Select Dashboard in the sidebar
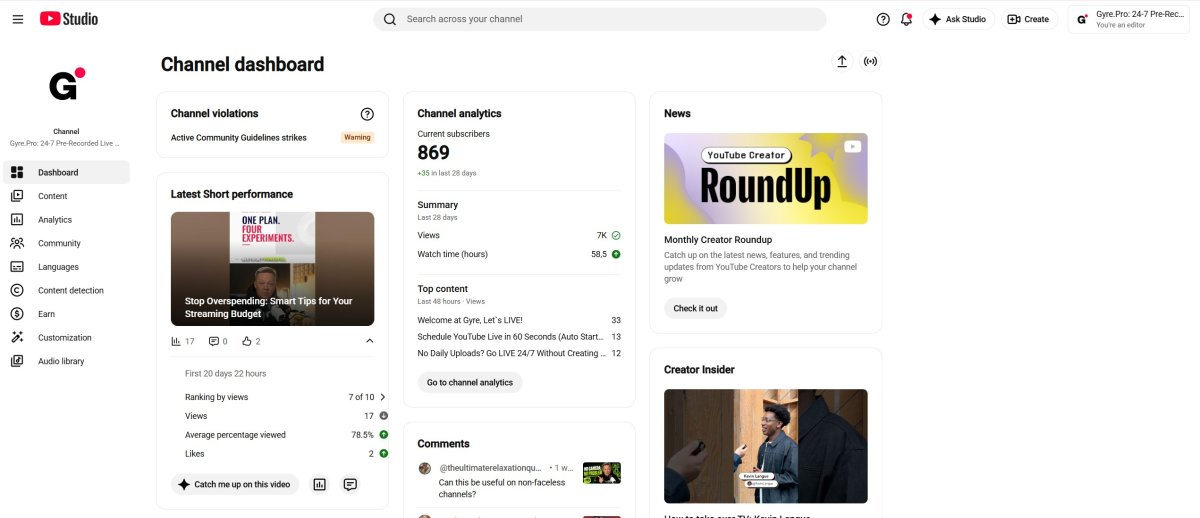The height and width of the screenshot is (518, 1200). [x=66, y=172]
